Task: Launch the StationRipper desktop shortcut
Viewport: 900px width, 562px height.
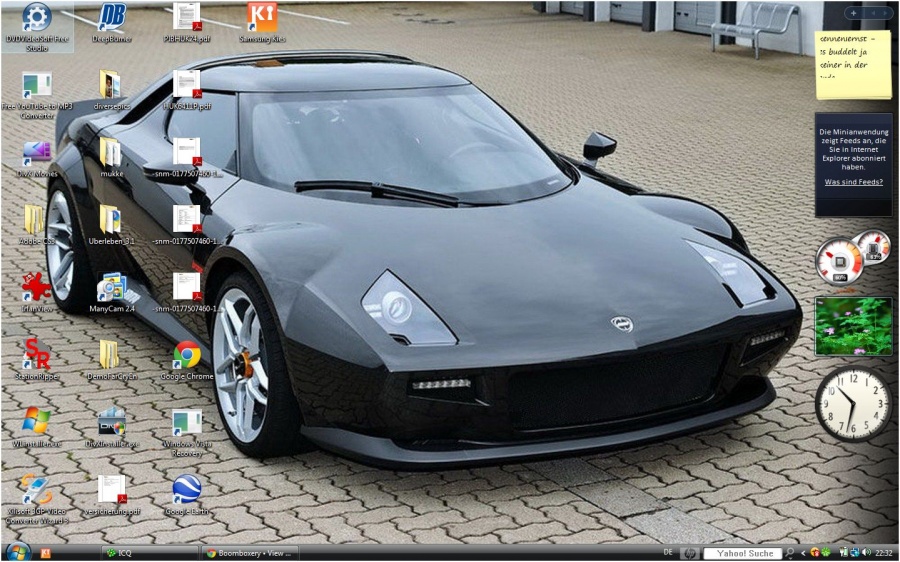Action: (36, 355)
